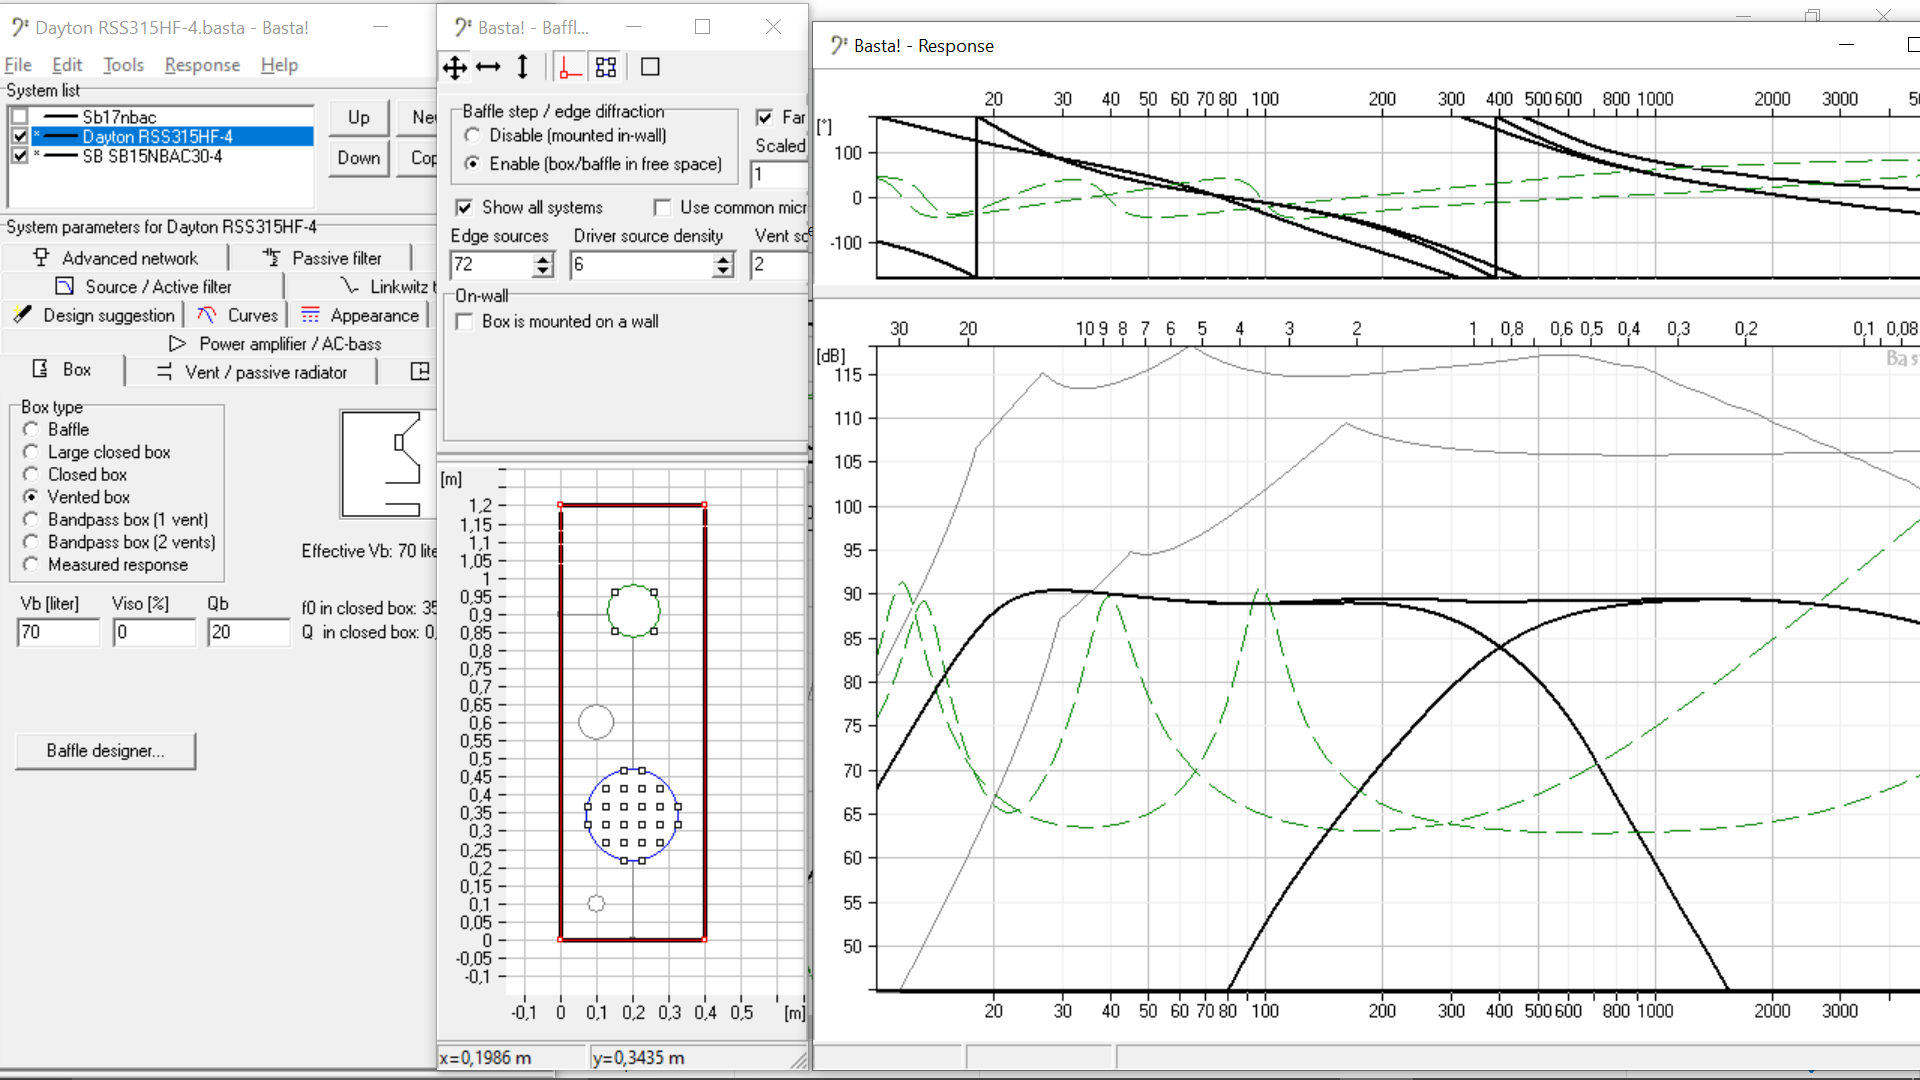Enable the Sb17nbac system checkbox

click(20, 117)
